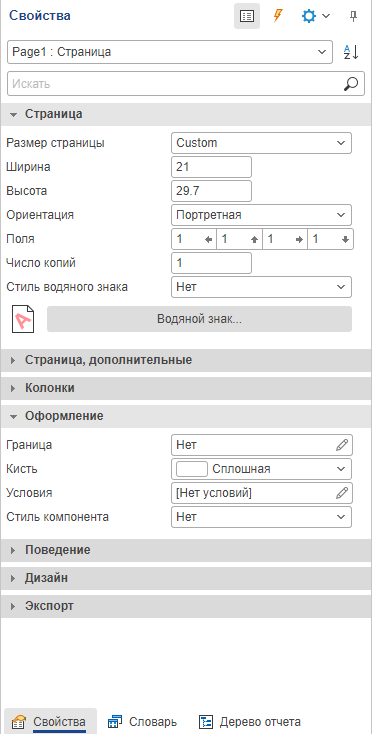
Task: Open the Стиль водяного знака dropdown
Action: tap(261, 286)
